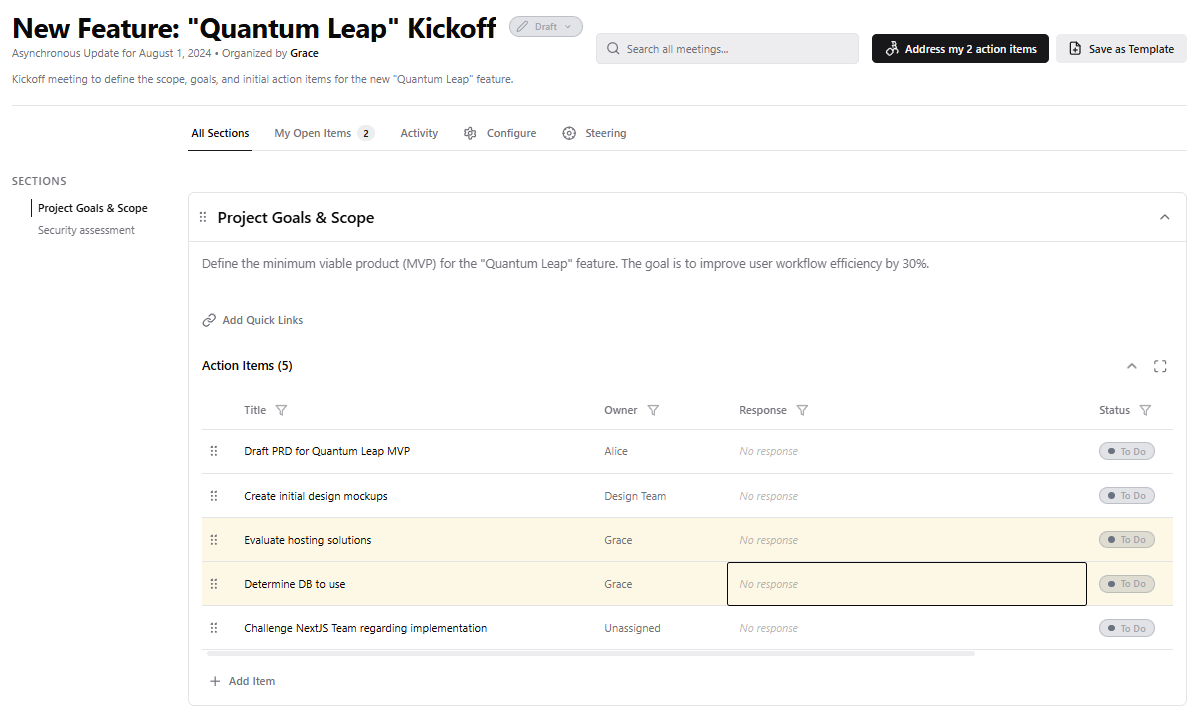Click Add Quick Links
The height and width of the screenshot is (714, 1196).
click(252, 320)
